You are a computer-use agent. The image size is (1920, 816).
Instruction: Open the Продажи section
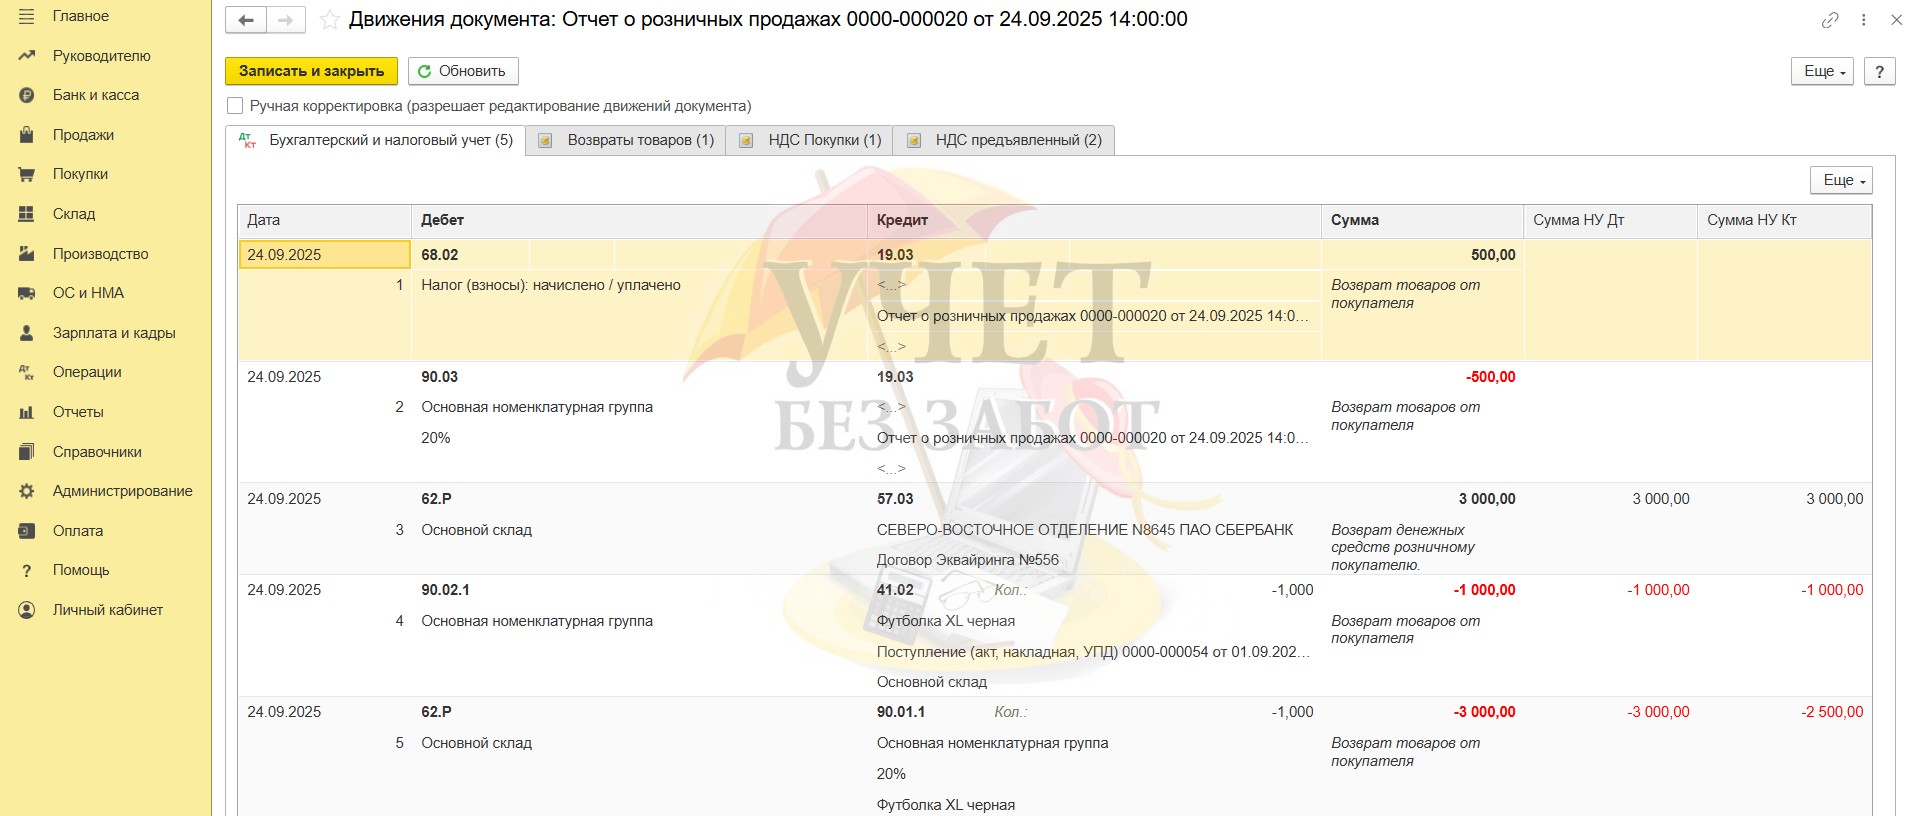coord(83,135)
